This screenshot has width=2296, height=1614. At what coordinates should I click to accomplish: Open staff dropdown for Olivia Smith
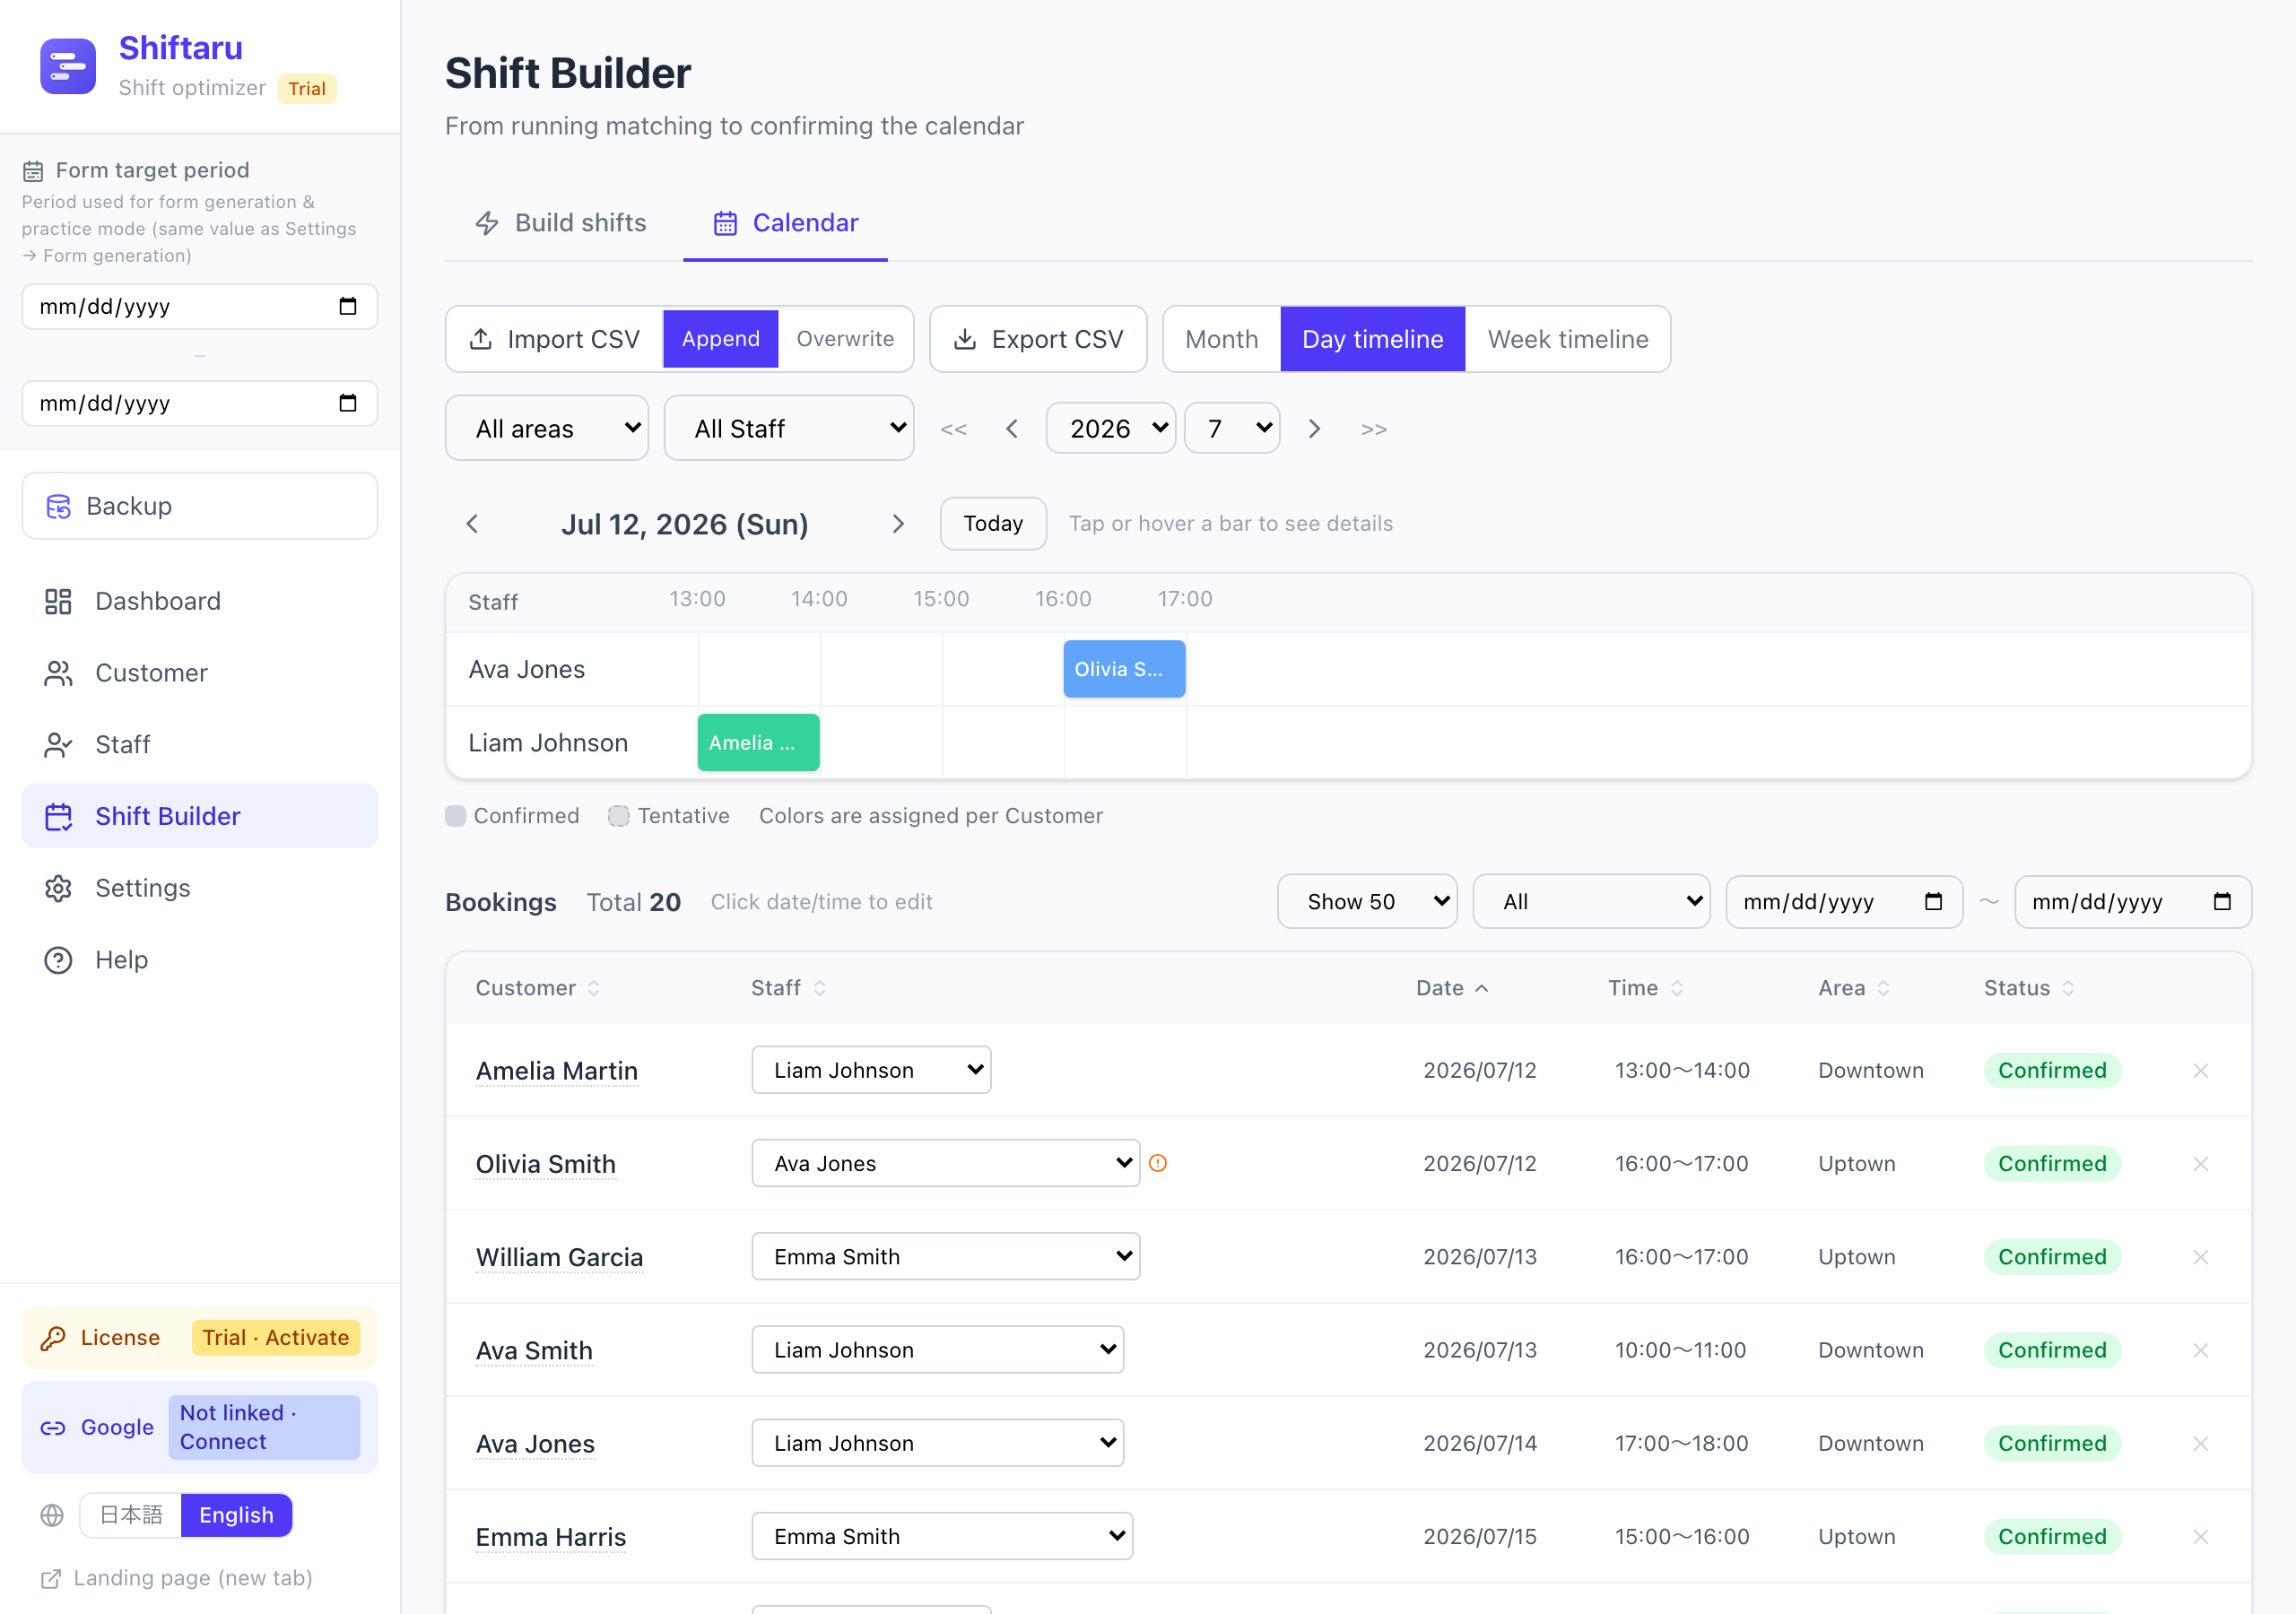point(945,1163)
